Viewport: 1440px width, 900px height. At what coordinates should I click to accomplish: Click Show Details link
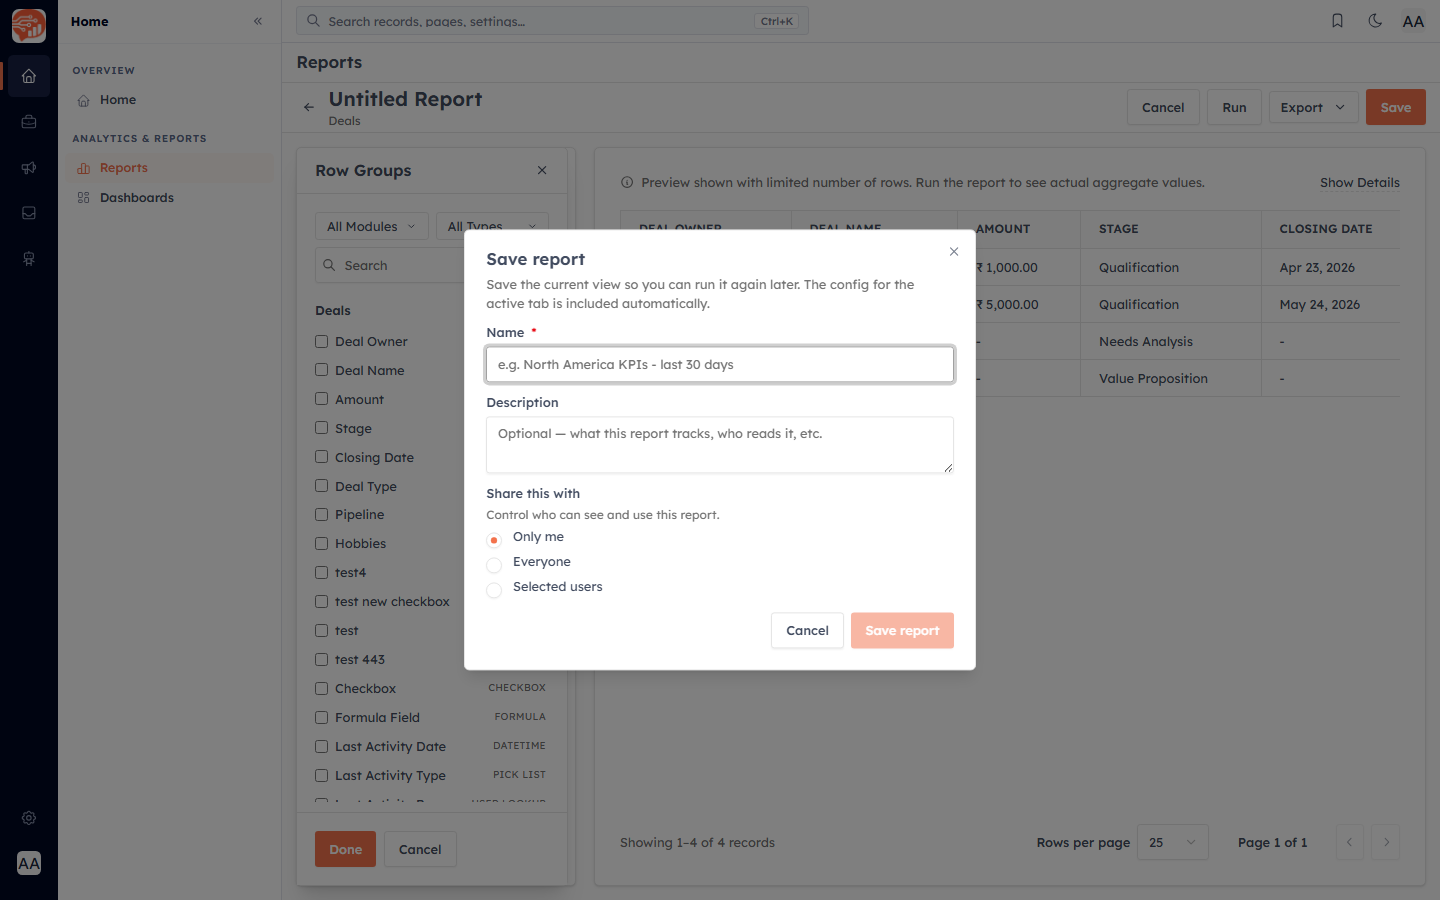(1359, 183)
